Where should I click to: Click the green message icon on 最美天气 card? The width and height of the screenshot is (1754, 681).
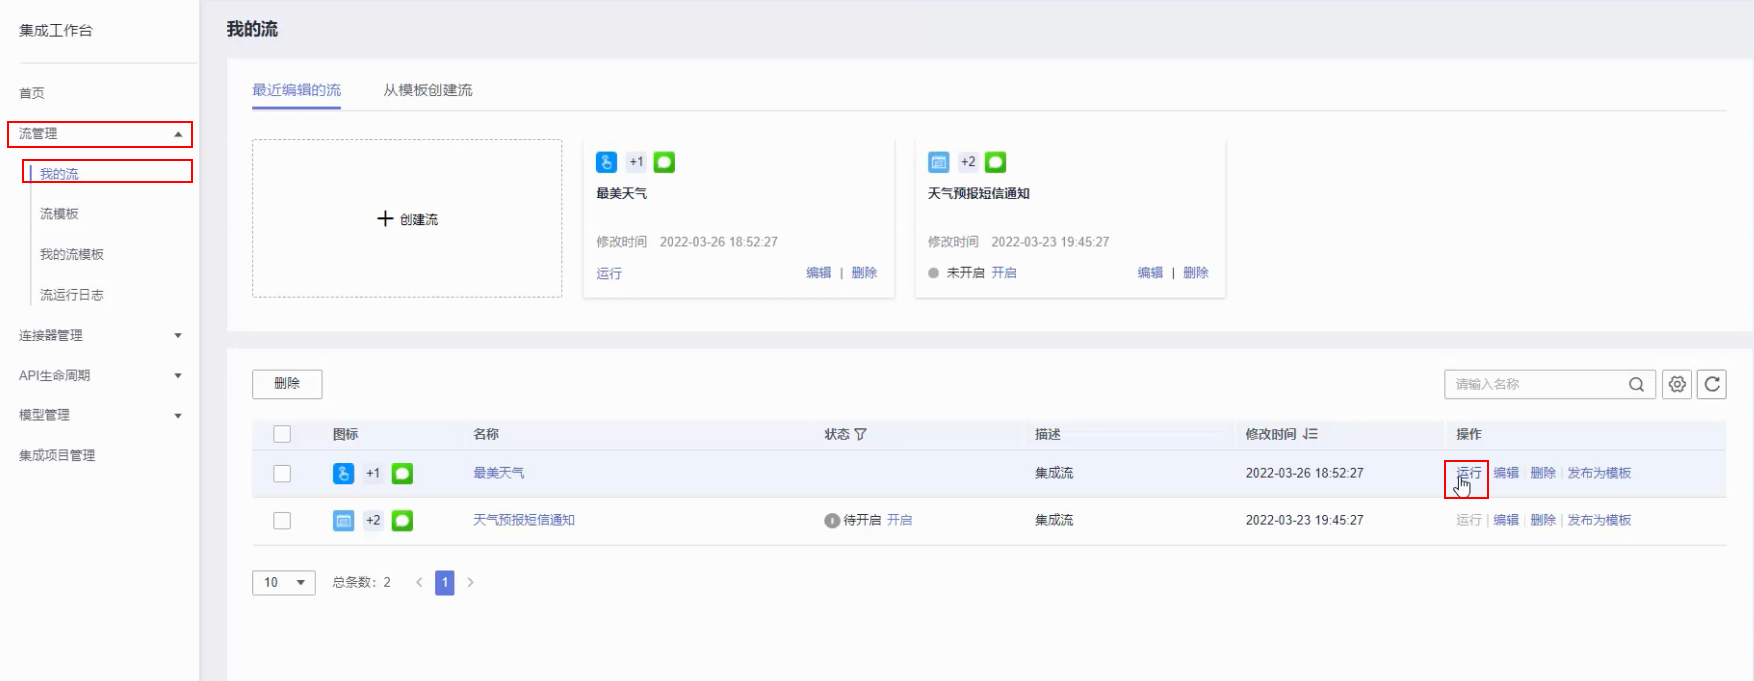[664, 162]
